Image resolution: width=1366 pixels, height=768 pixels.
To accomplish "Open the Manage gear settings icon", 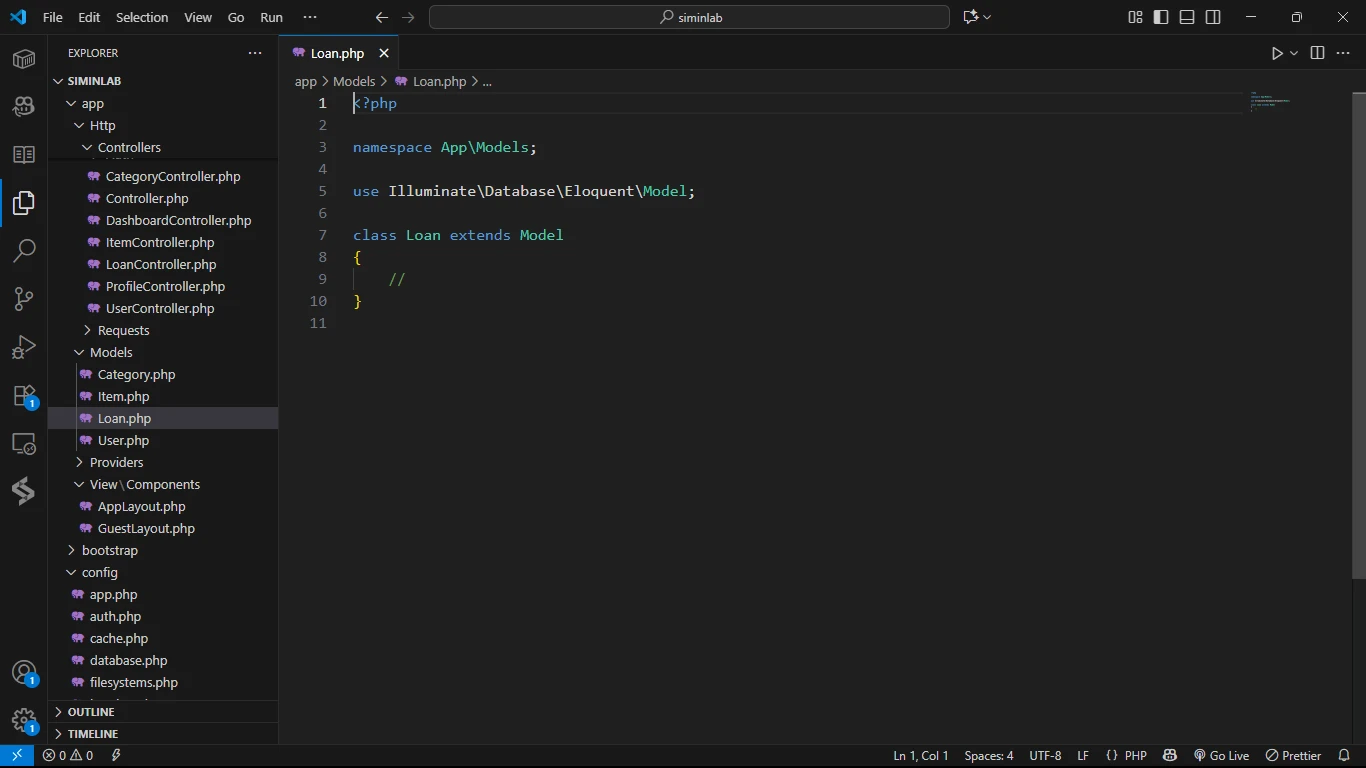I will coord(24,720).
